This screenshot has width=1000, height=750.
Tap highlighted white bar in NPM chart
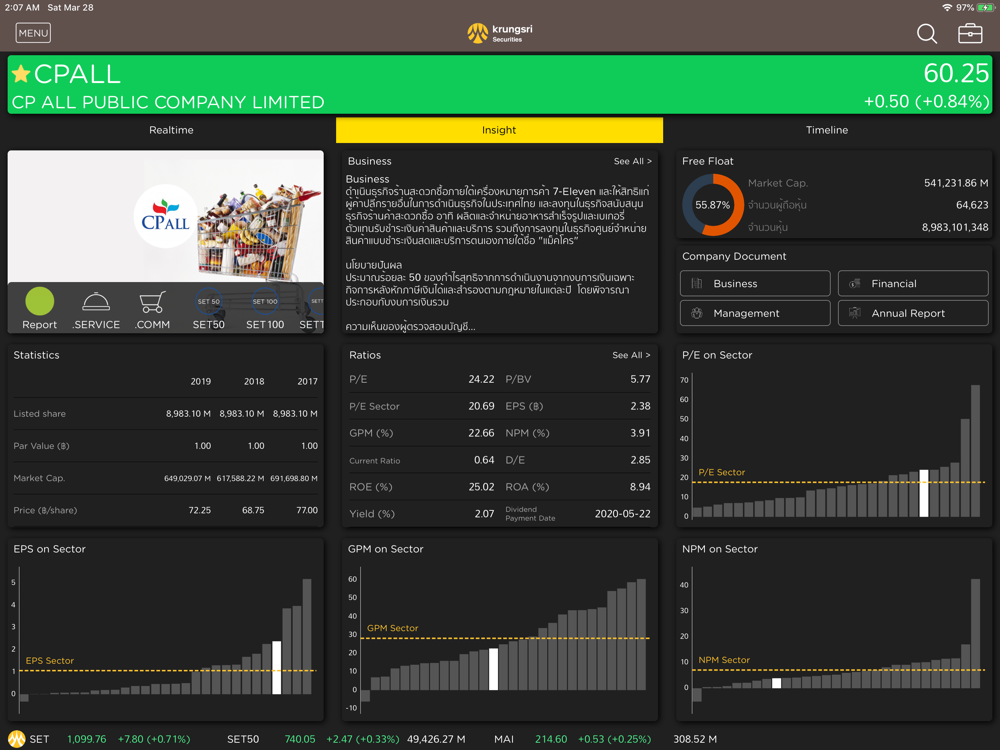click(x=776, y=683)
